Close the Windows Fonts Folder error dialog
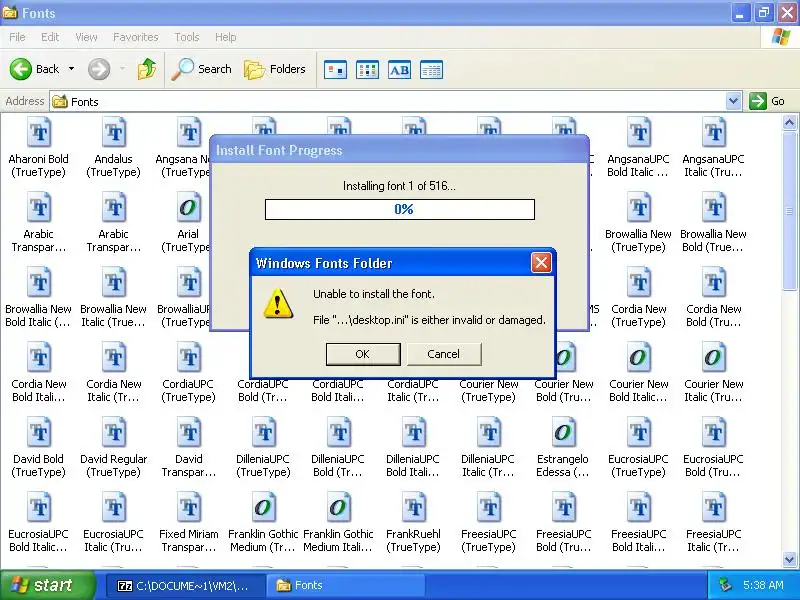This screenshot has height=600, width=800. [x=541, y=263]
